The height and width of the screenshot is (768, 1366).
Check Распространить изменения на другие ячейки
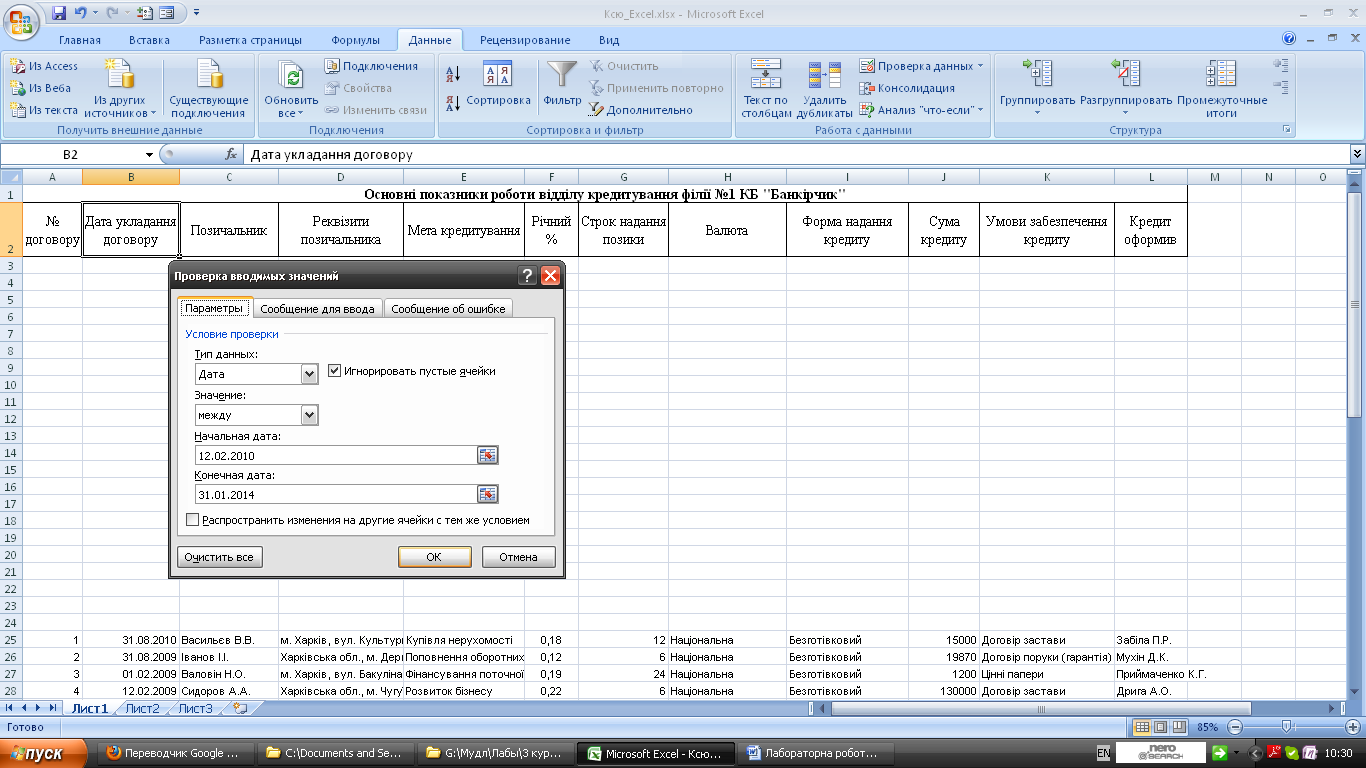click(x=193, y=520)
